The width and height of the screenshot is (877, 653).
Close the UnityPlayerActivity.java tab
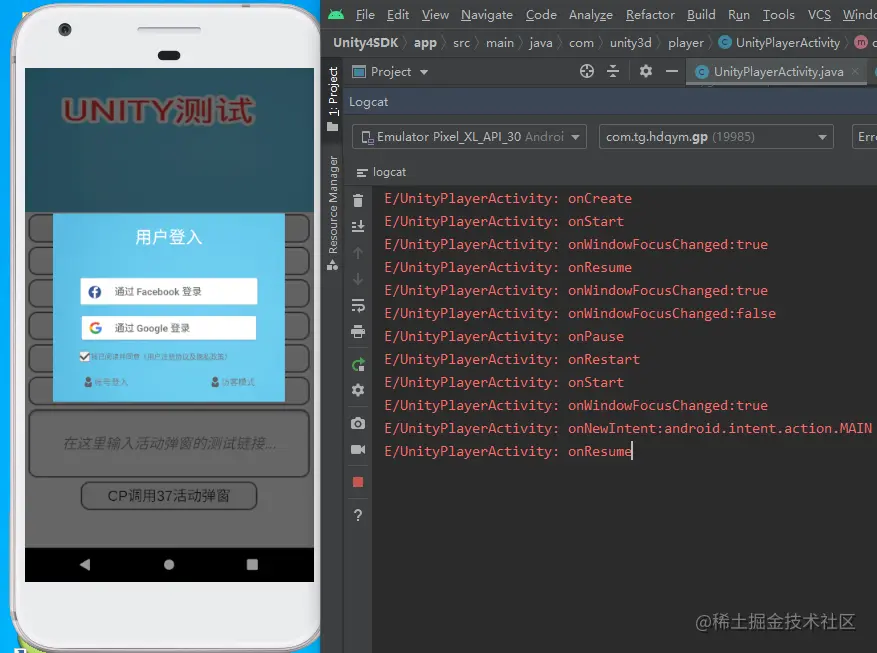[855, 71]
